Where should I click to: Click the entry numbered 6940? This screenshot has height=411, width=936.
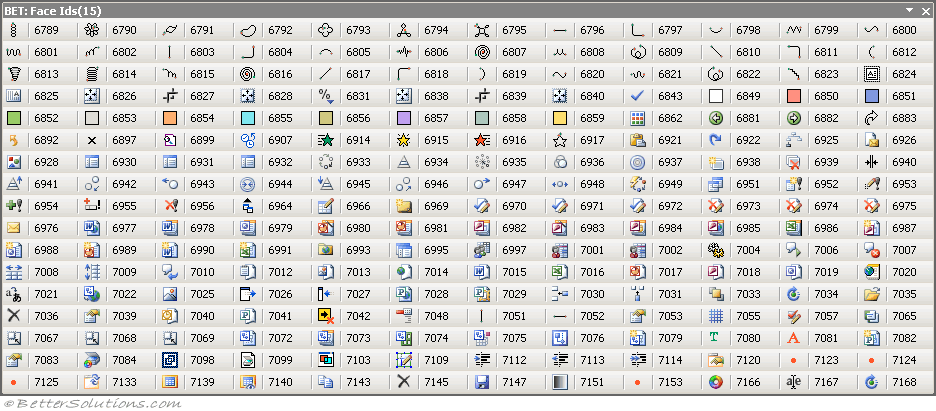click(x=904, y=162)
